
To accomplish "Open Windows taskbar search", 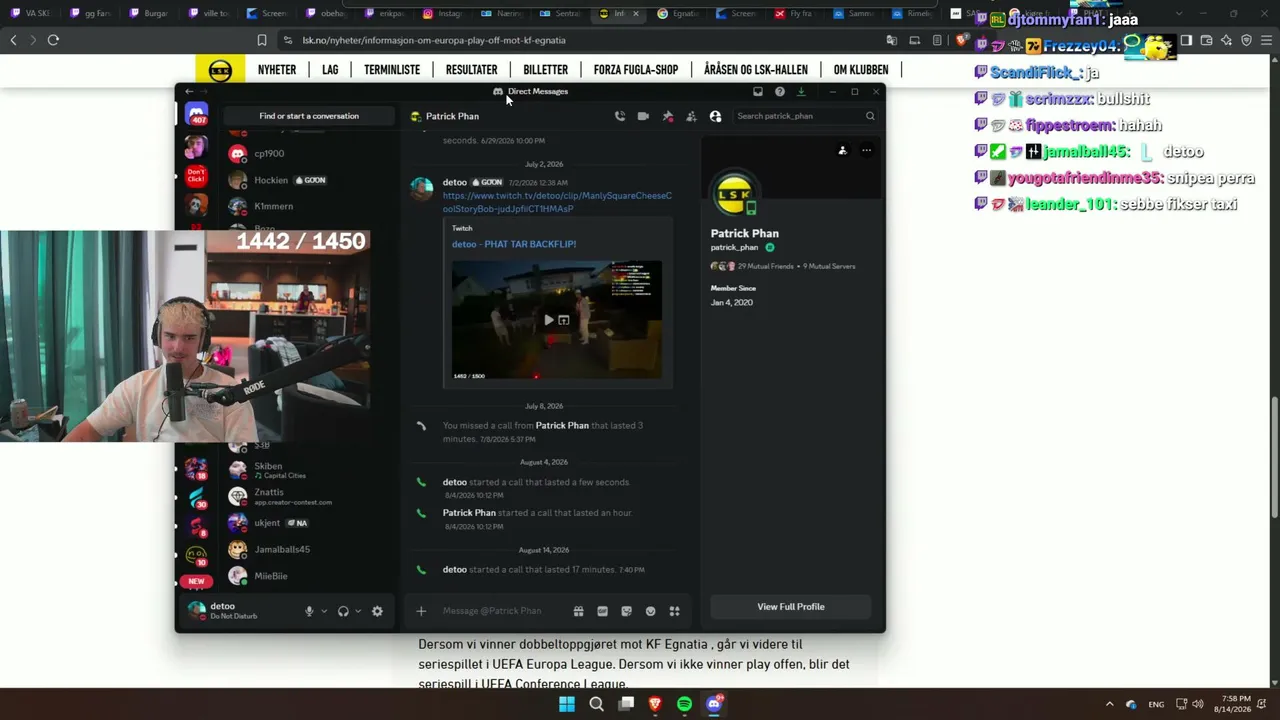I will coord(596,704).
